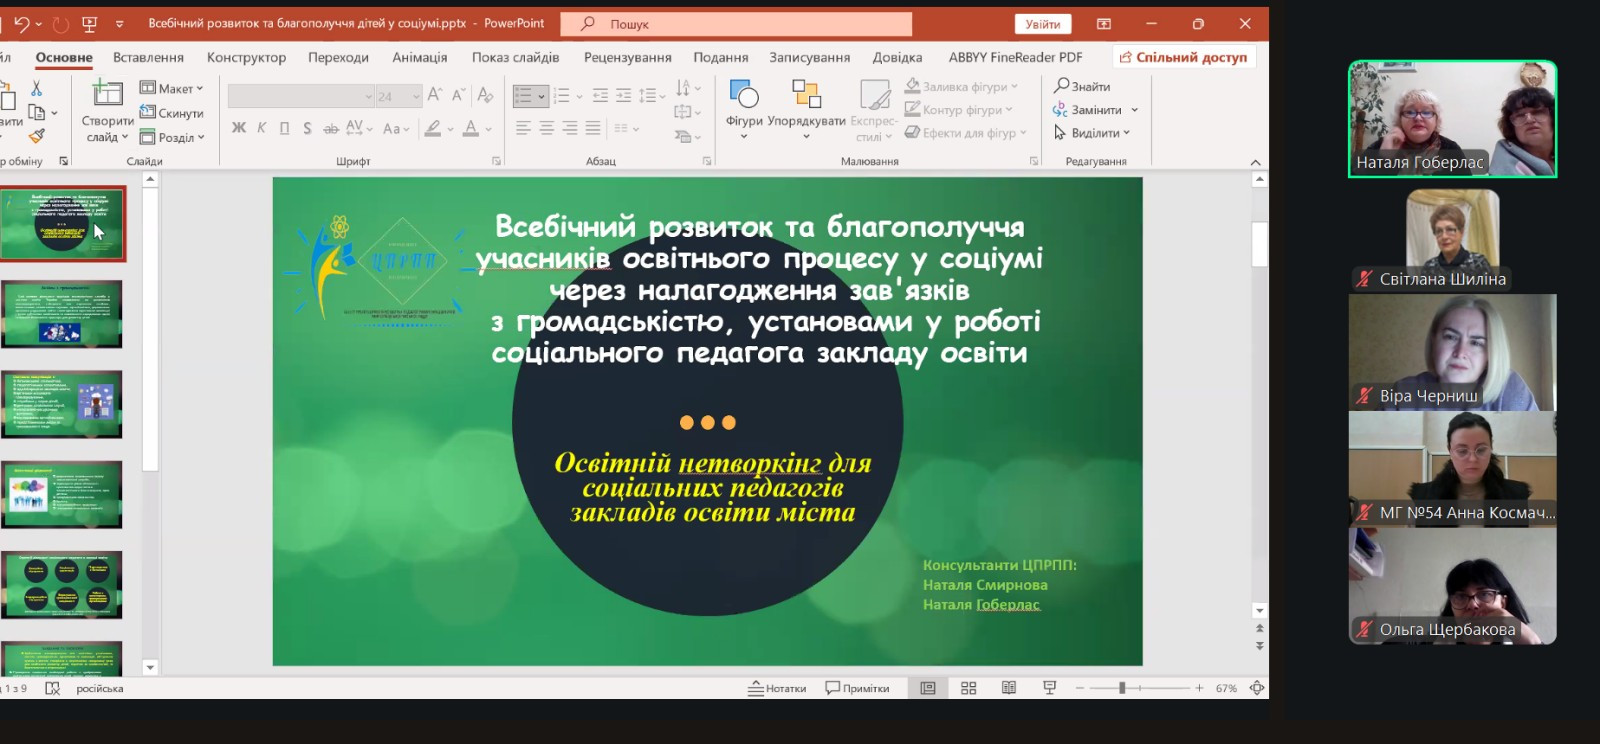Fit slide to current window

(1257, 688)
